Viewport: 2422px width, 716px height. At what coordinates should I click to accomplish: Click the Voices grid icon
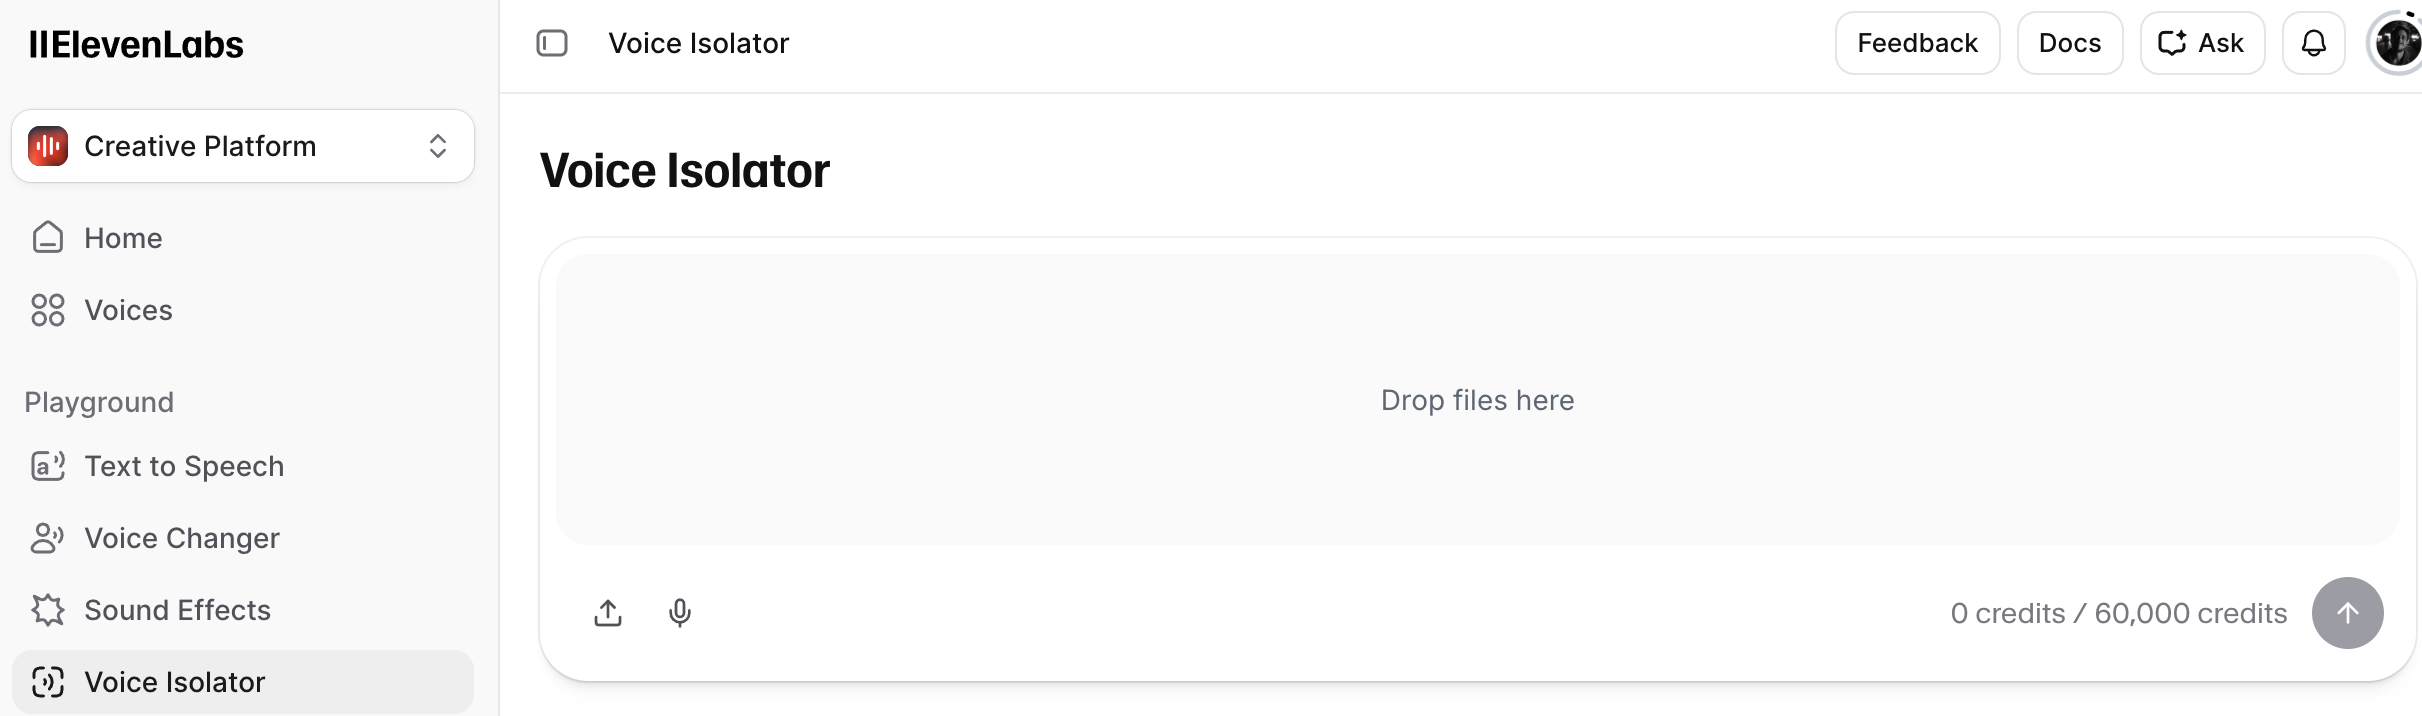tap(48, 310)
